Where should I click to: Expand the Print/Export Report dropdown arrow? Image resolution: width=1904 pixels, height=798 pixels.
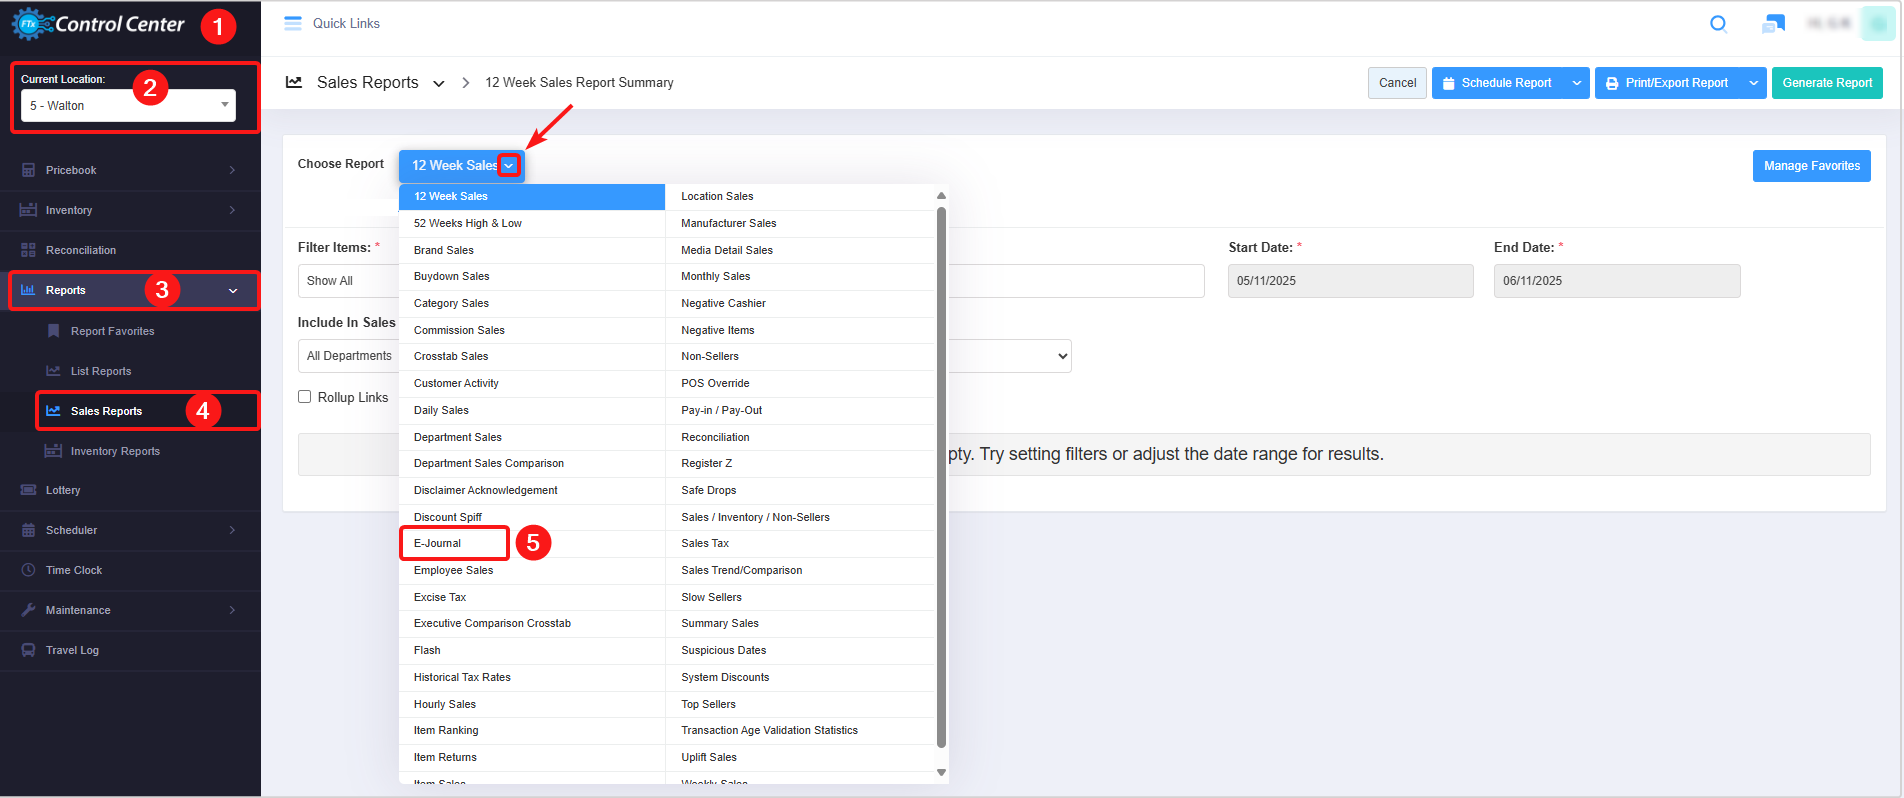[1753, 83]
